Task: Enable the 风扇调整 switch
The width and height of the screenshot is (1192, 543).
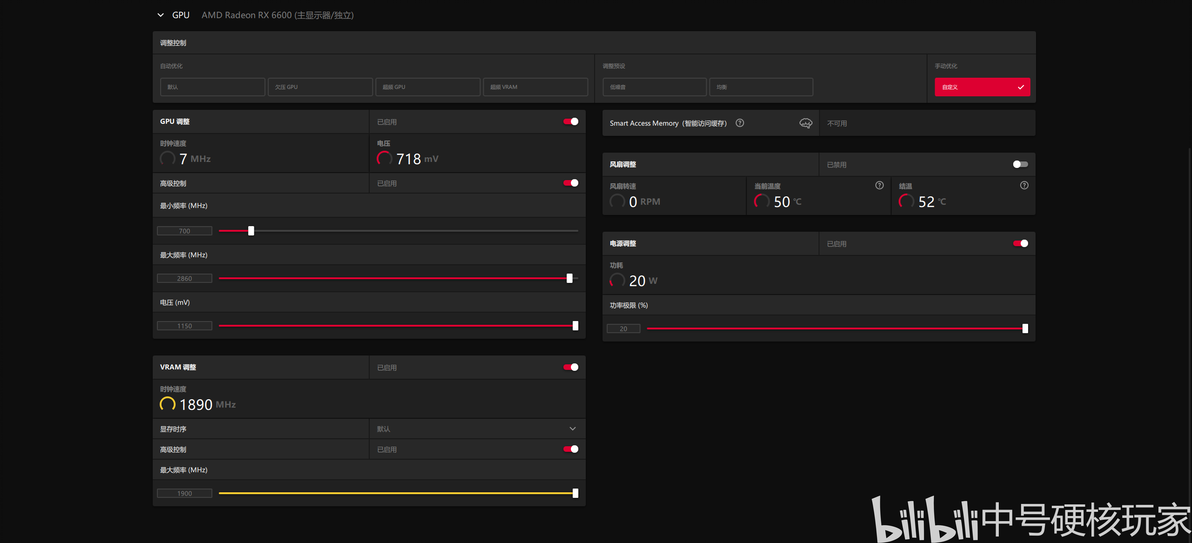Action: [1020, 164]
